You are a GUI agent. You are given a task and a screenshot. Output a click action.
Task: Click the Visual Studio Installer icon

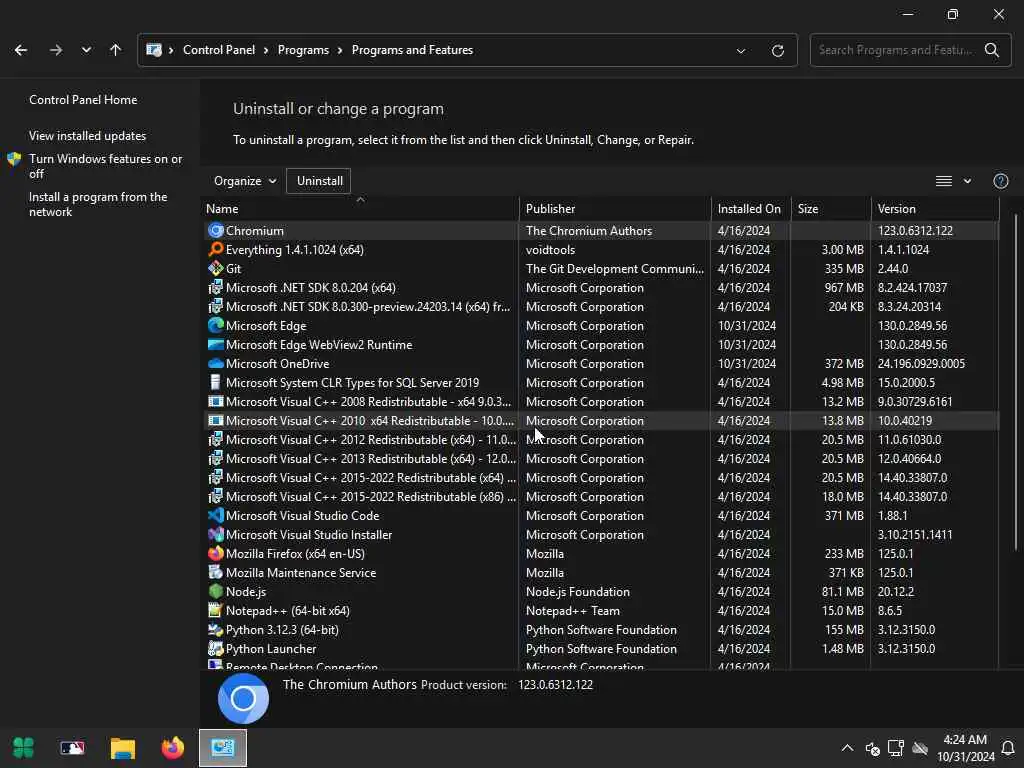216,534
